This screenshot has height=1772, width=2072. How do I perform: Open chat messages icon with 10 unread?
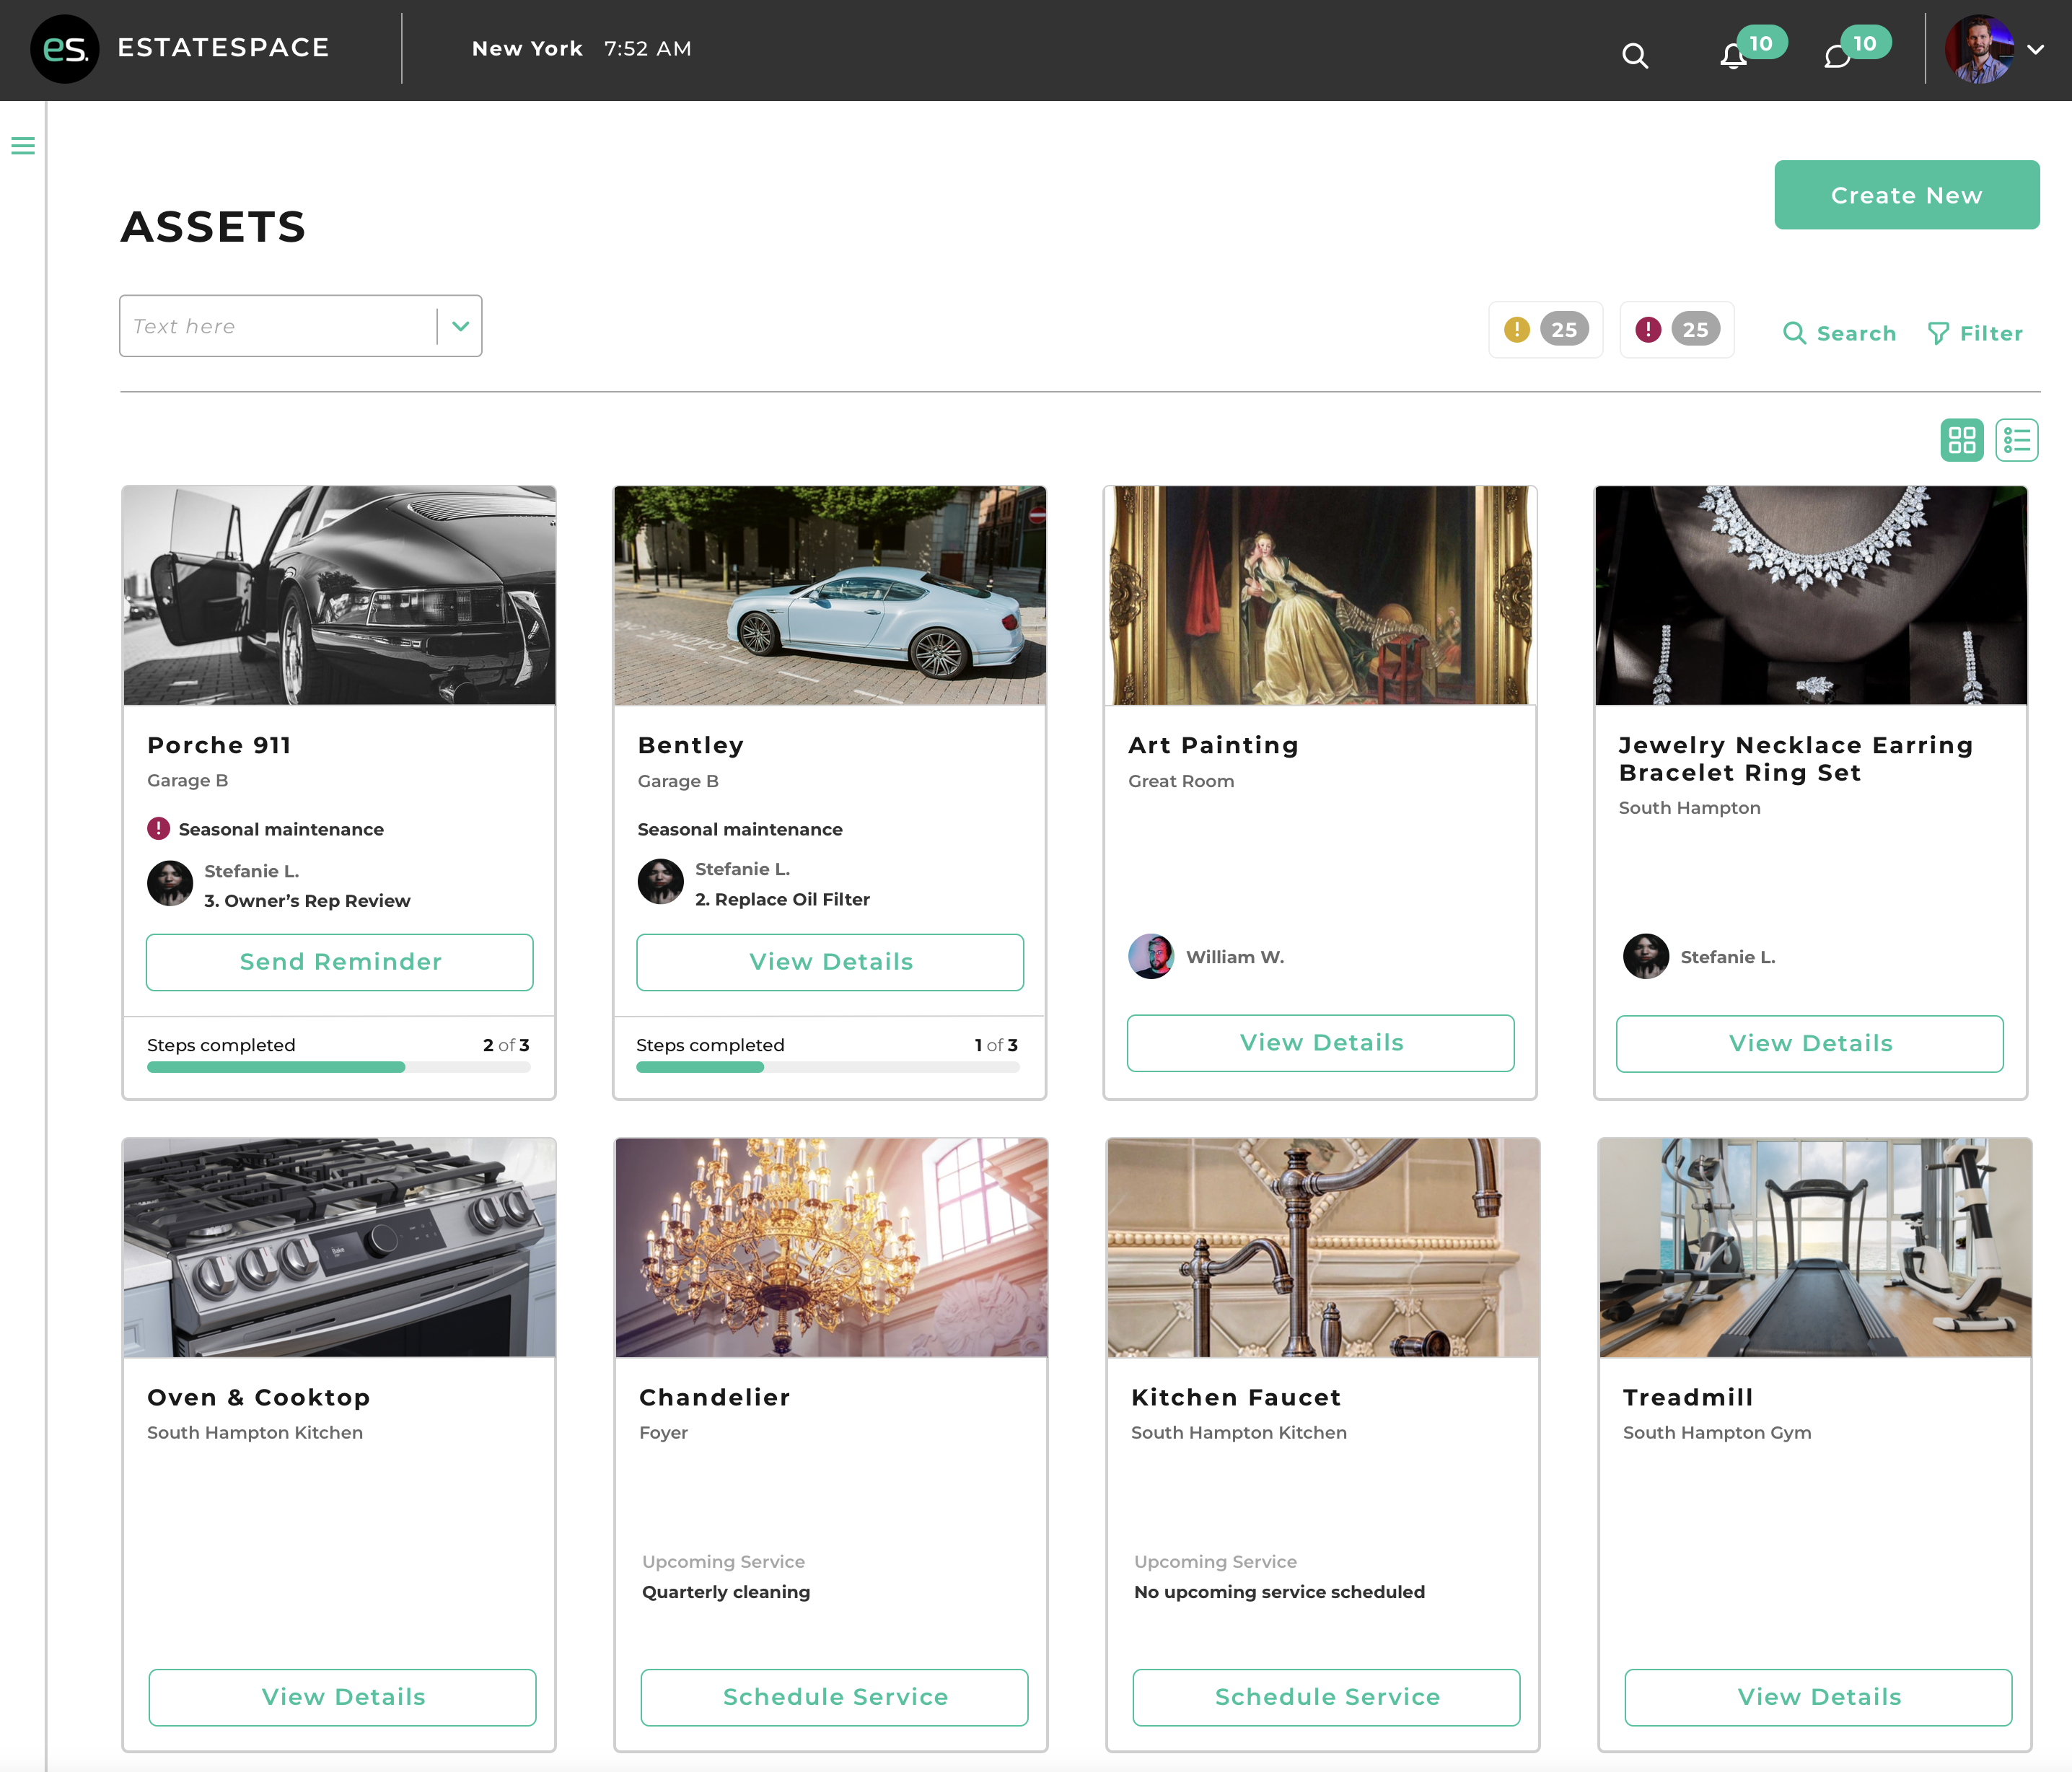(x=1837, y=57)
